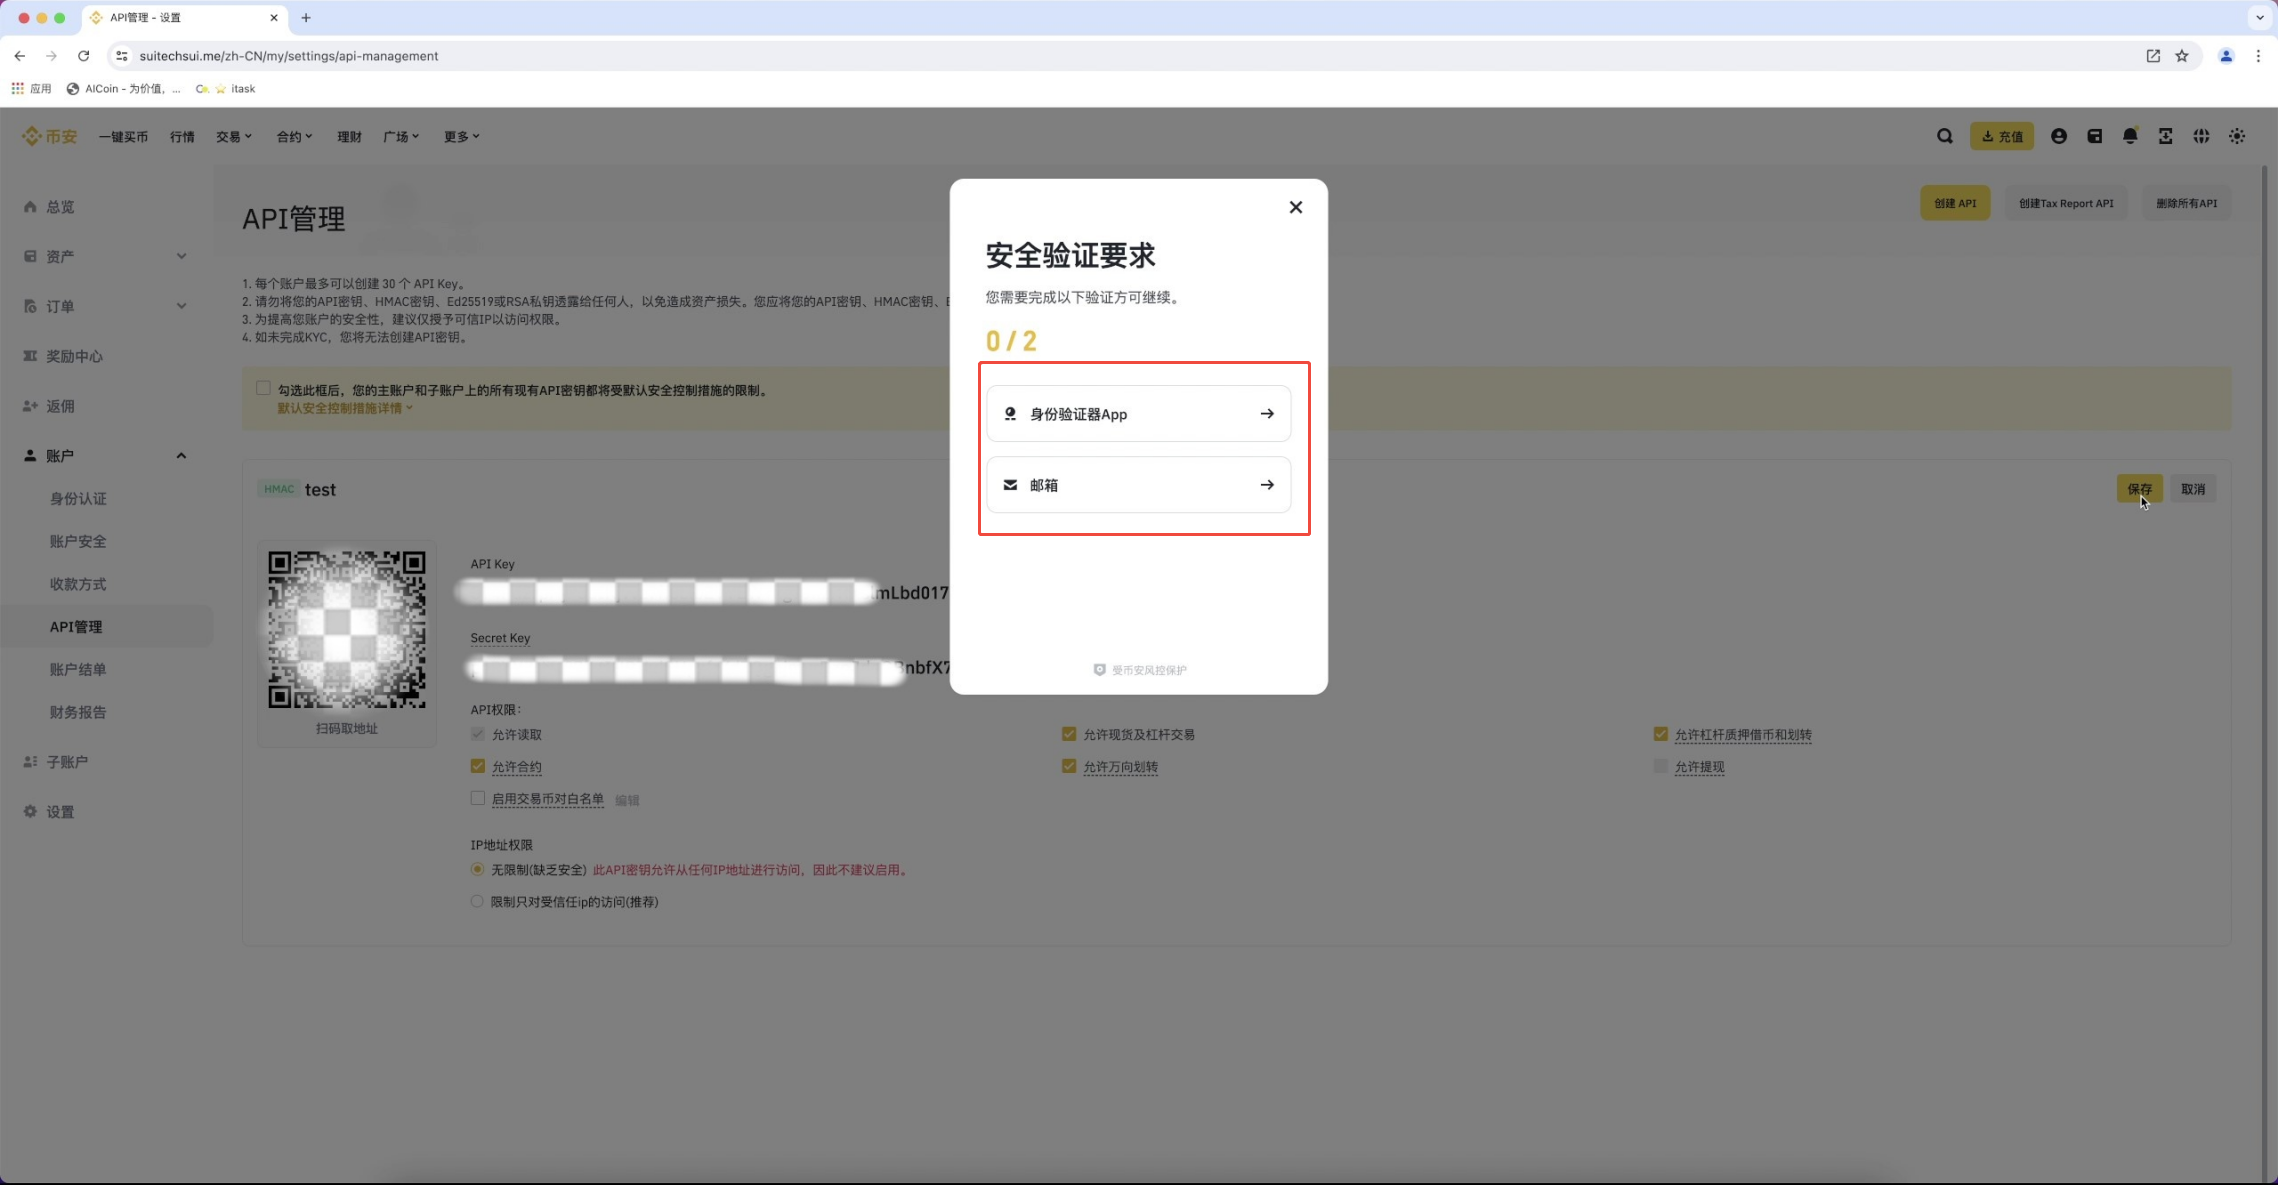Expand the 资产 sidebar section
Viewport: 2280px width, 1185px height.
pos(107,257)
